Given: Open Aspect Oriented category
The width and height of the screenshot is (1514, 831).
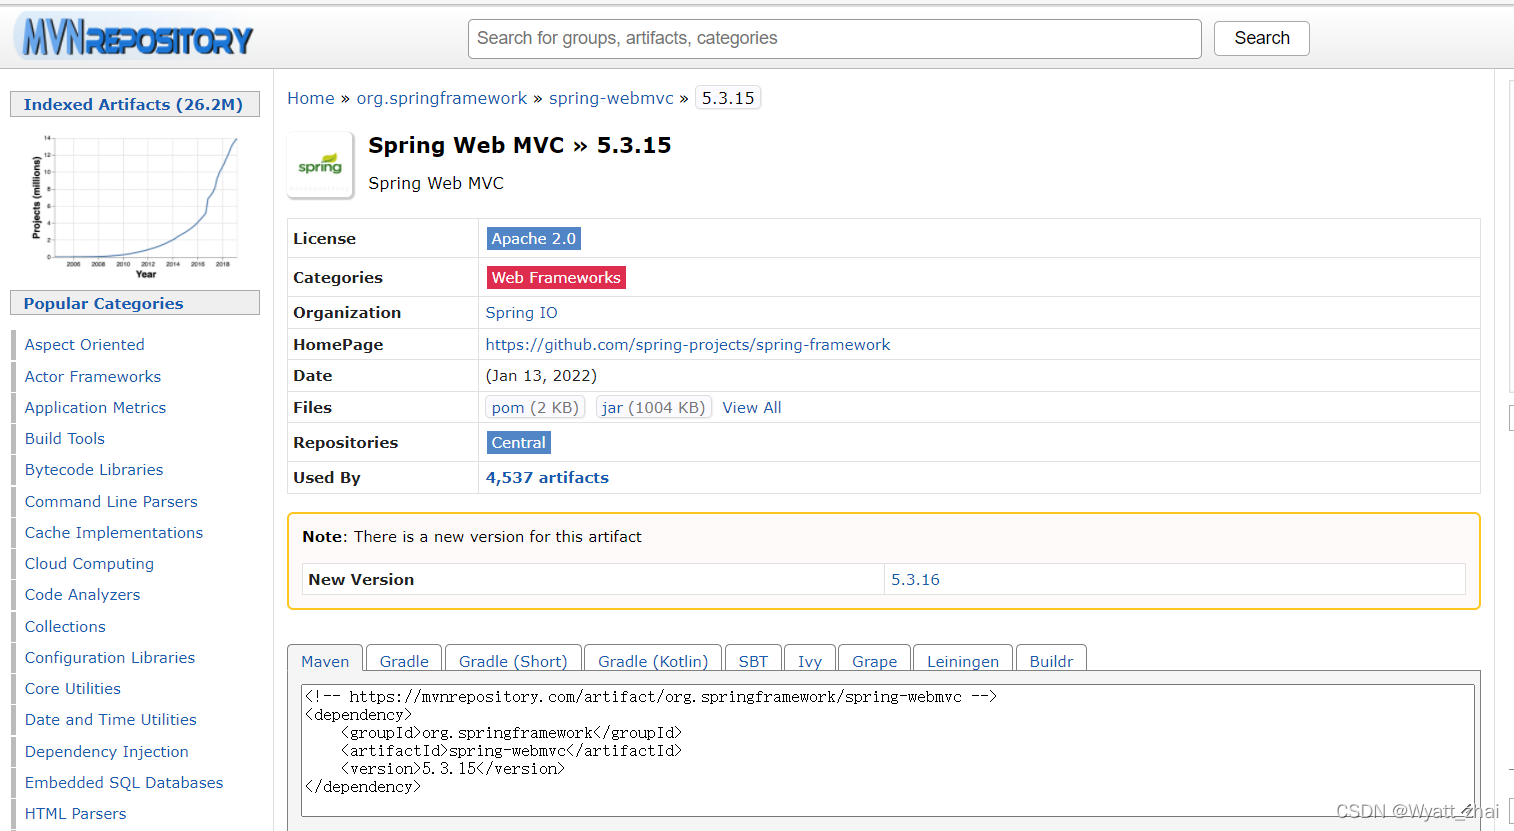Looking at the screenshot, I should tap(84, 345).
